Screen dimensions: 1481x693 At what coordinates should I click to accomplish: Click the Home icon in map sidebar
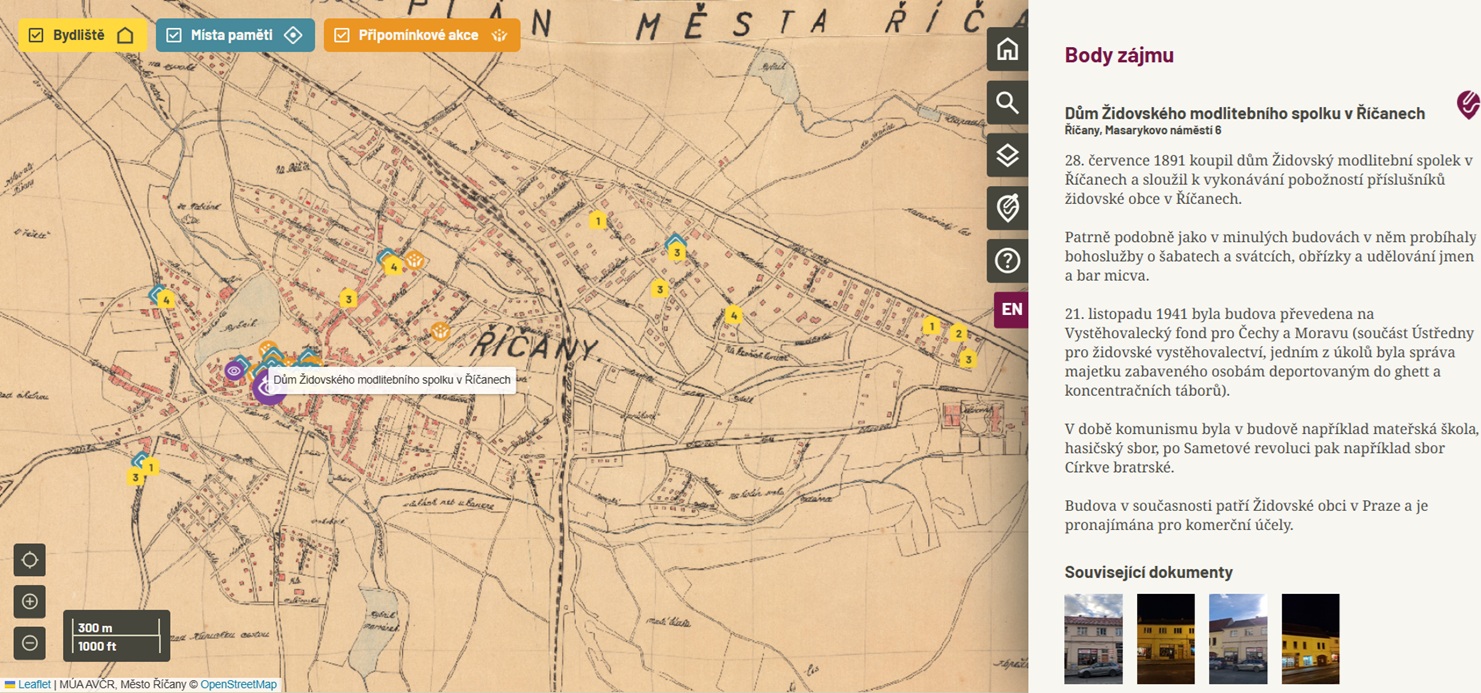coord(1007,49)
